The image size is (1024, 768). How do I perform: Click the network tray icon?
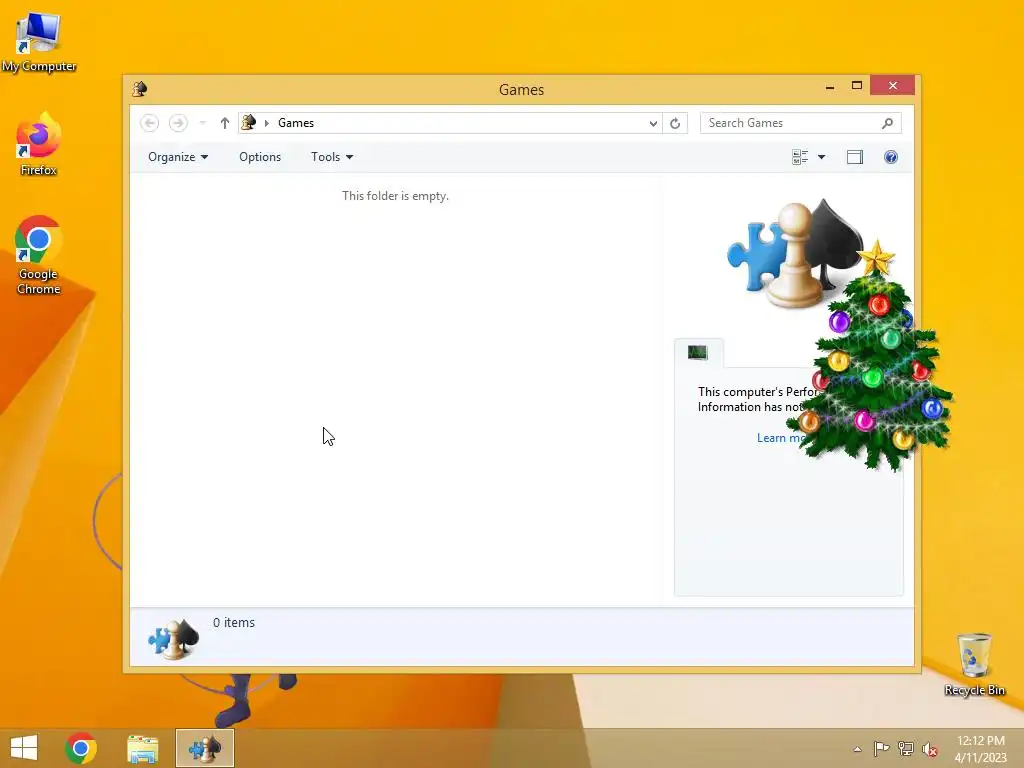click(x=906, y=748)
